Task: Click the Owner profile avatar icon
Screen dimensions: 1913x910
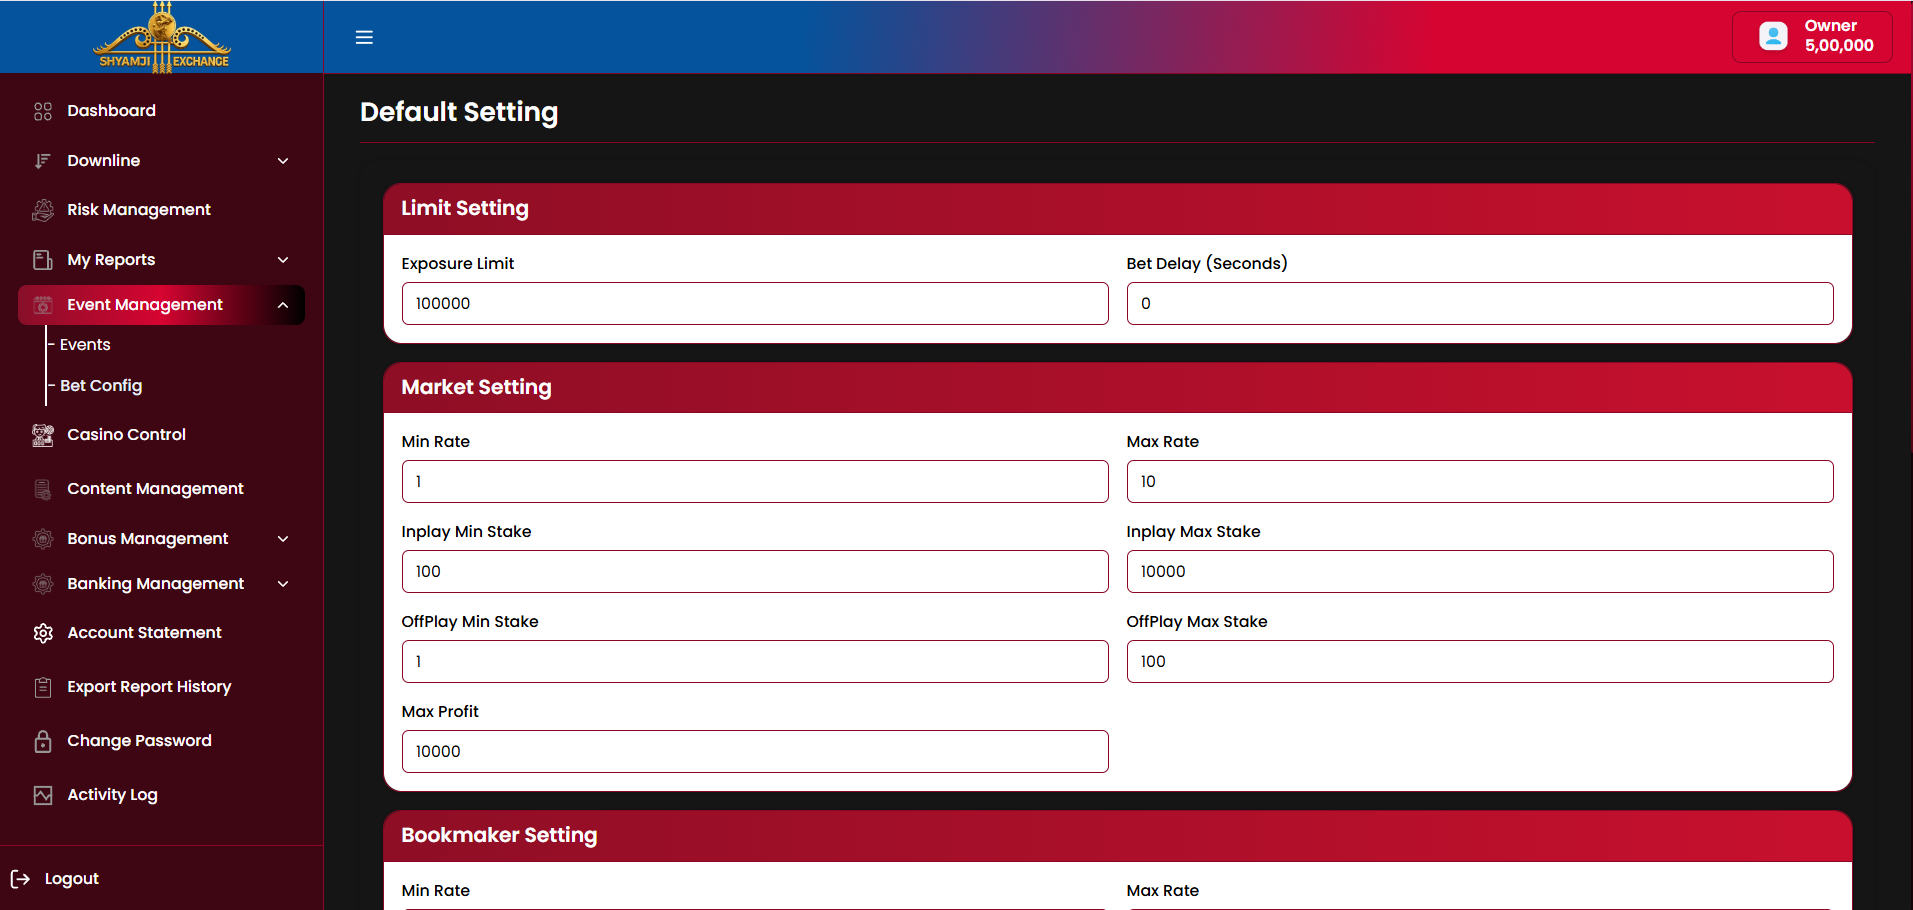Action: click(1773, 36)
